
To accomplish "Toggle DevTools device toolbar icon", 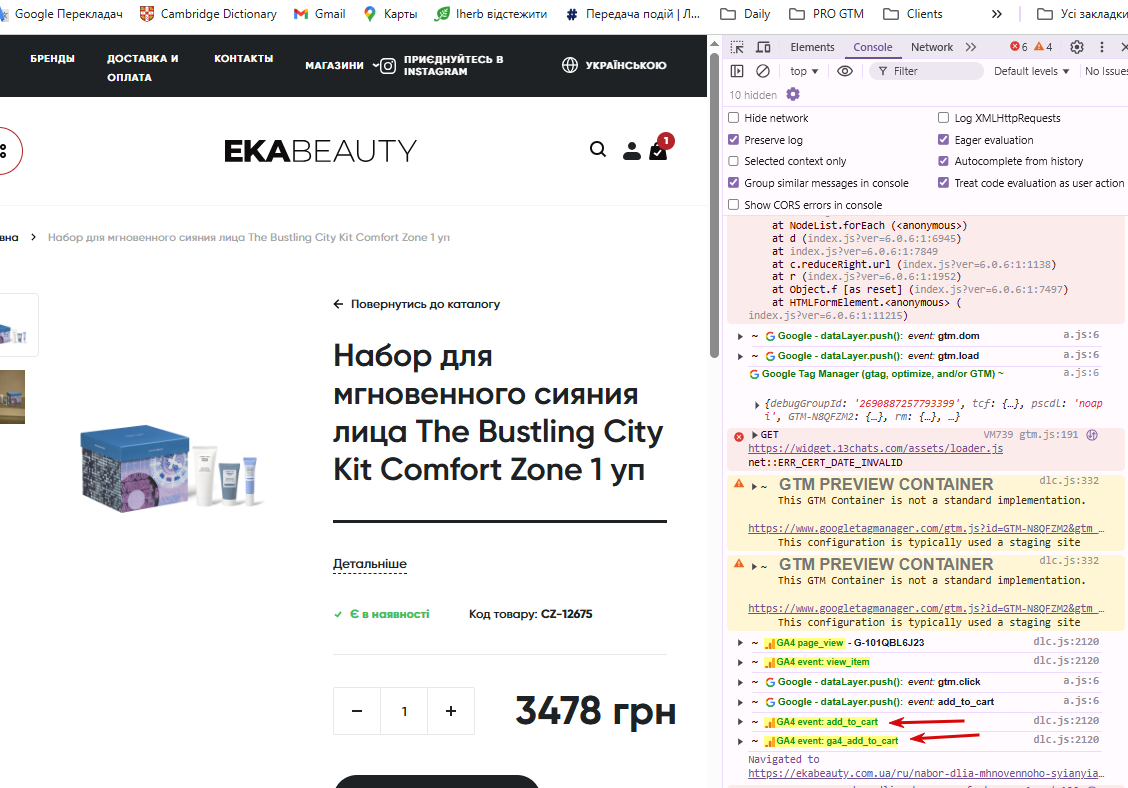I will (763, 47).
